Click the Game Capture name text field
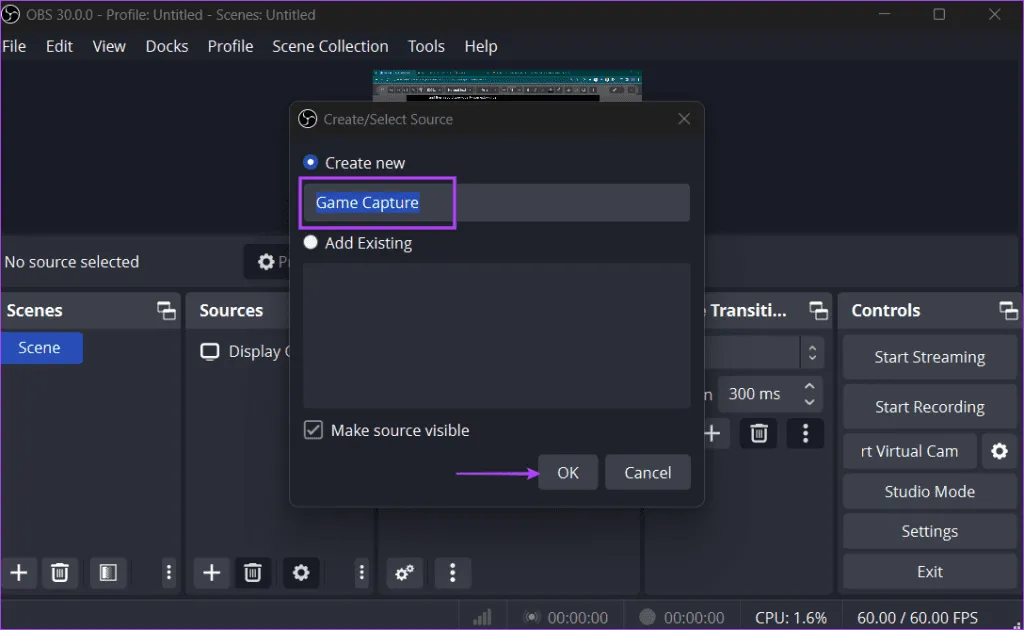This screenshot has height=630, width=1024. [496, 203]
